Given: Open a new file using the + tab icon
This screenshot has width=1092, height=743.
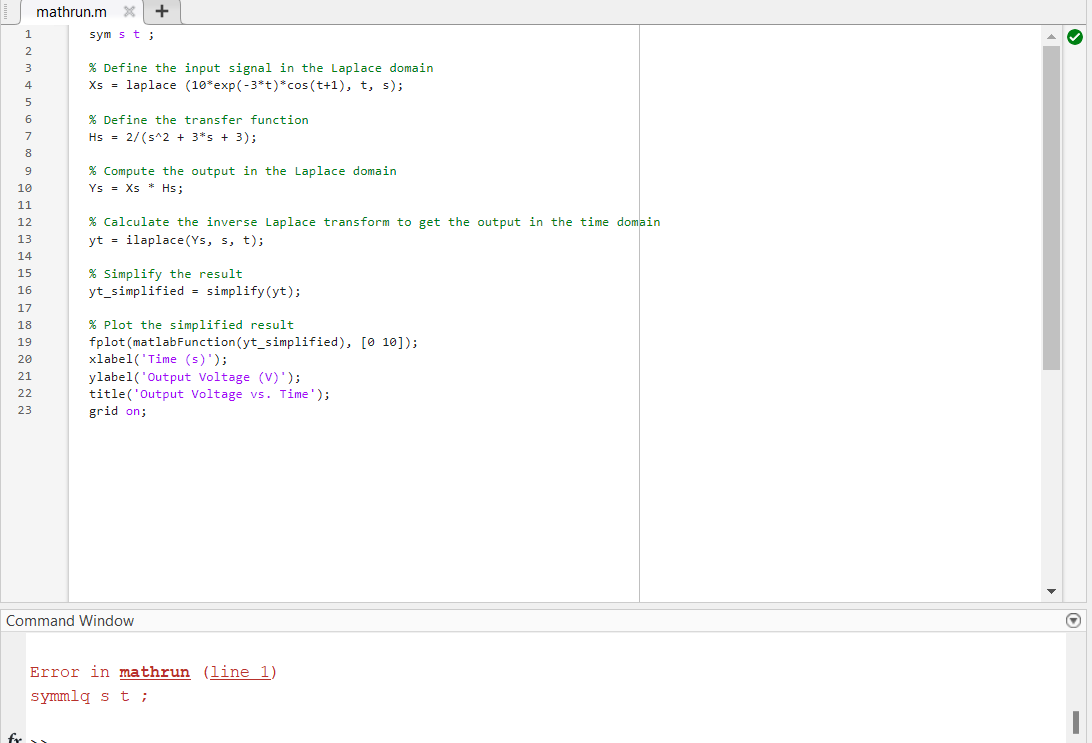Looking at the screenshot, I should pos(162,13).
